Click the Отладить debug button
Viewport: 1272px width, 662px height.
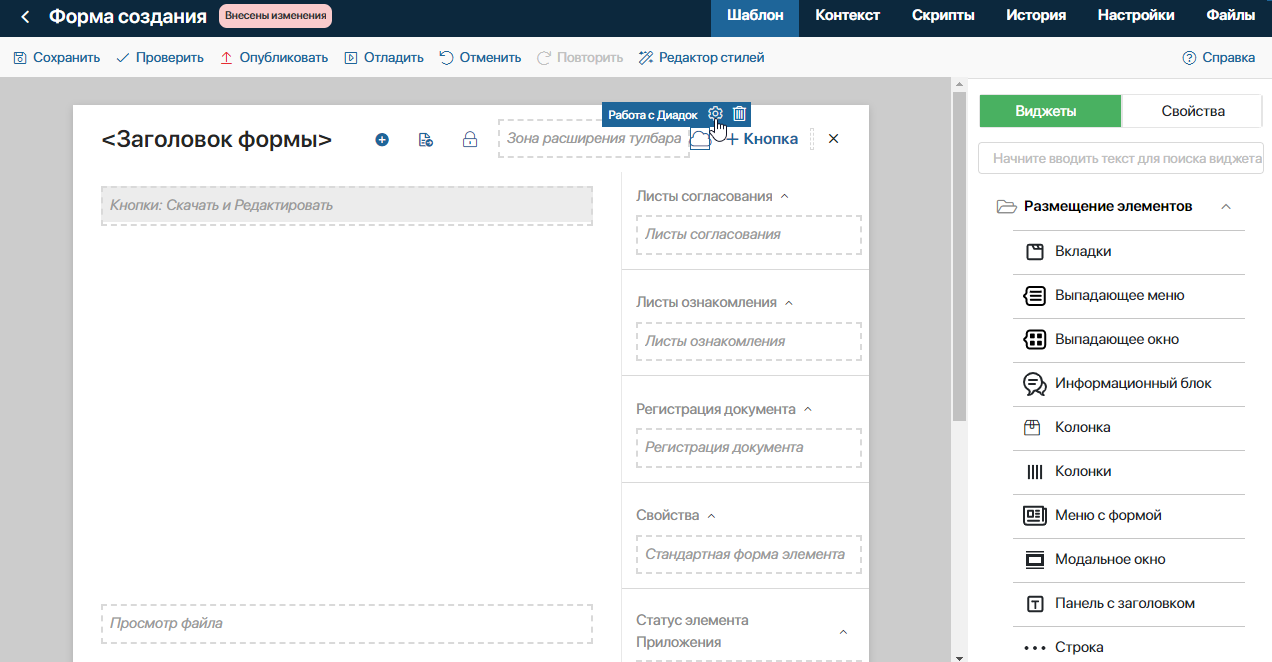click(384, 58)
